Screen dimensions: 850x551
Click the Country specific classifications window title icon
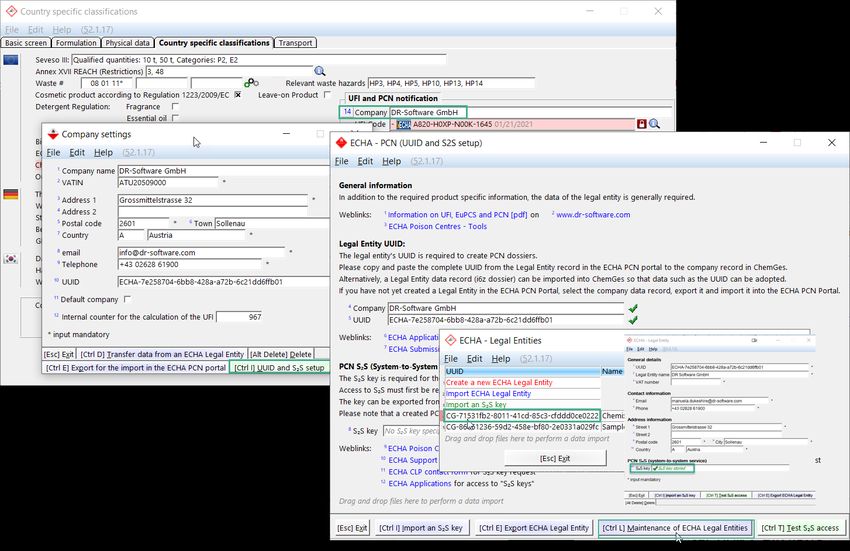[11, 11]
